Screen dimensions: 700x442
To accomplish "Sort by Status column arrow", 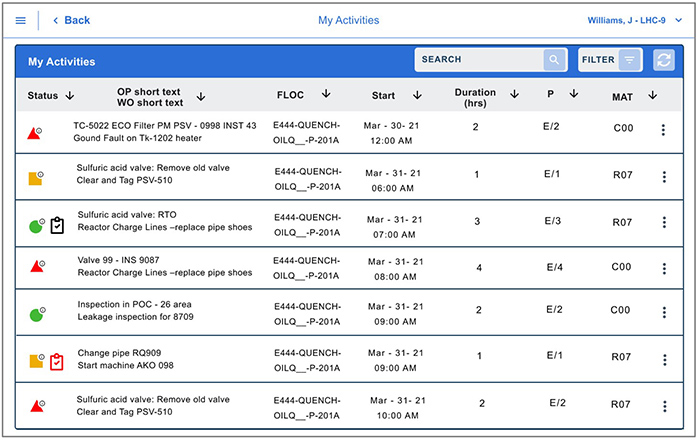I will 69,96.
